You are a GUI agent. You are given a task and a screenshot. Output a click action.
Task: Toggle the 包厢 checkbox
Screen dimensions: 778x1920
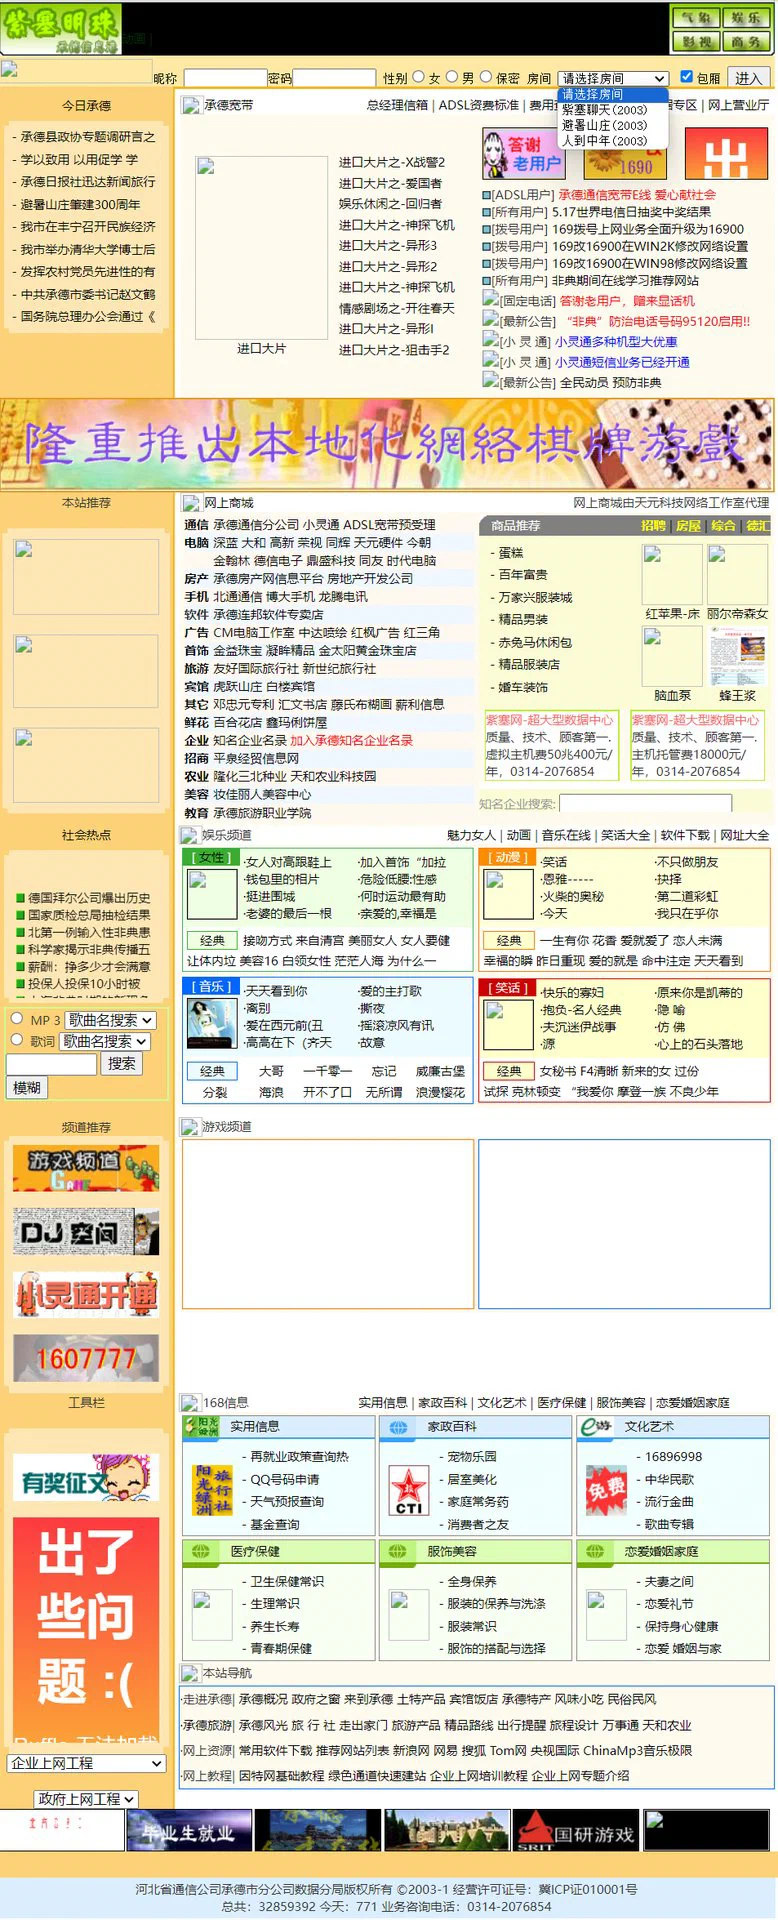pyautogui.click(x=686, y=77)
